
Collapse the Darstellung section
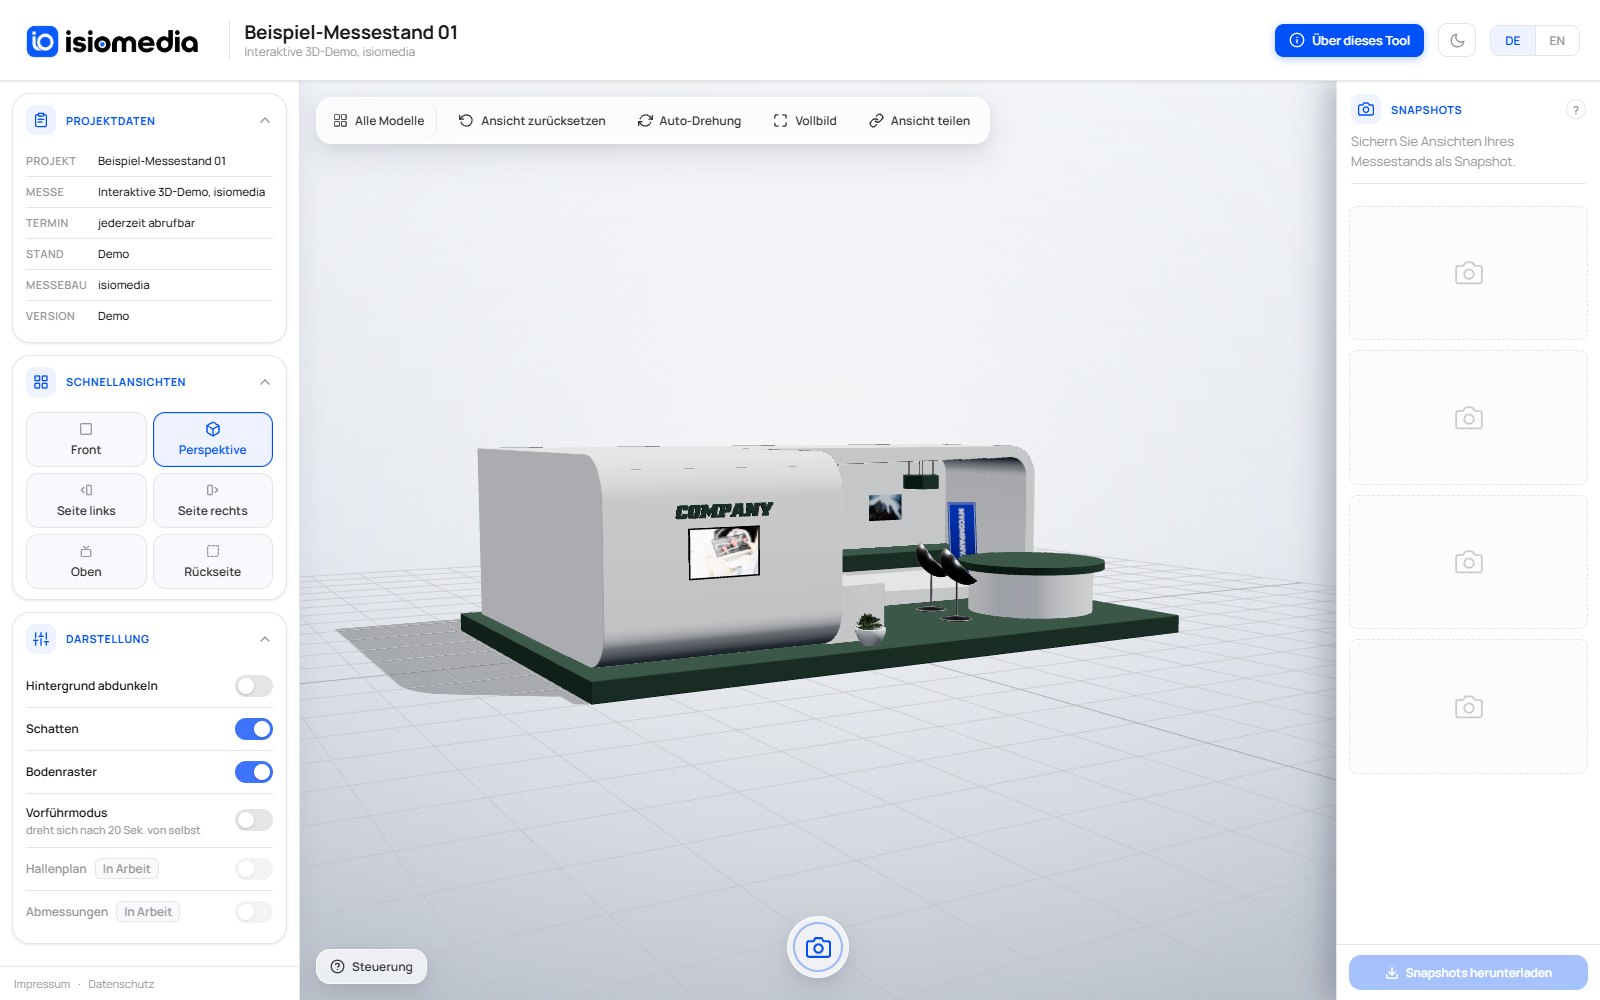point(265,639)
